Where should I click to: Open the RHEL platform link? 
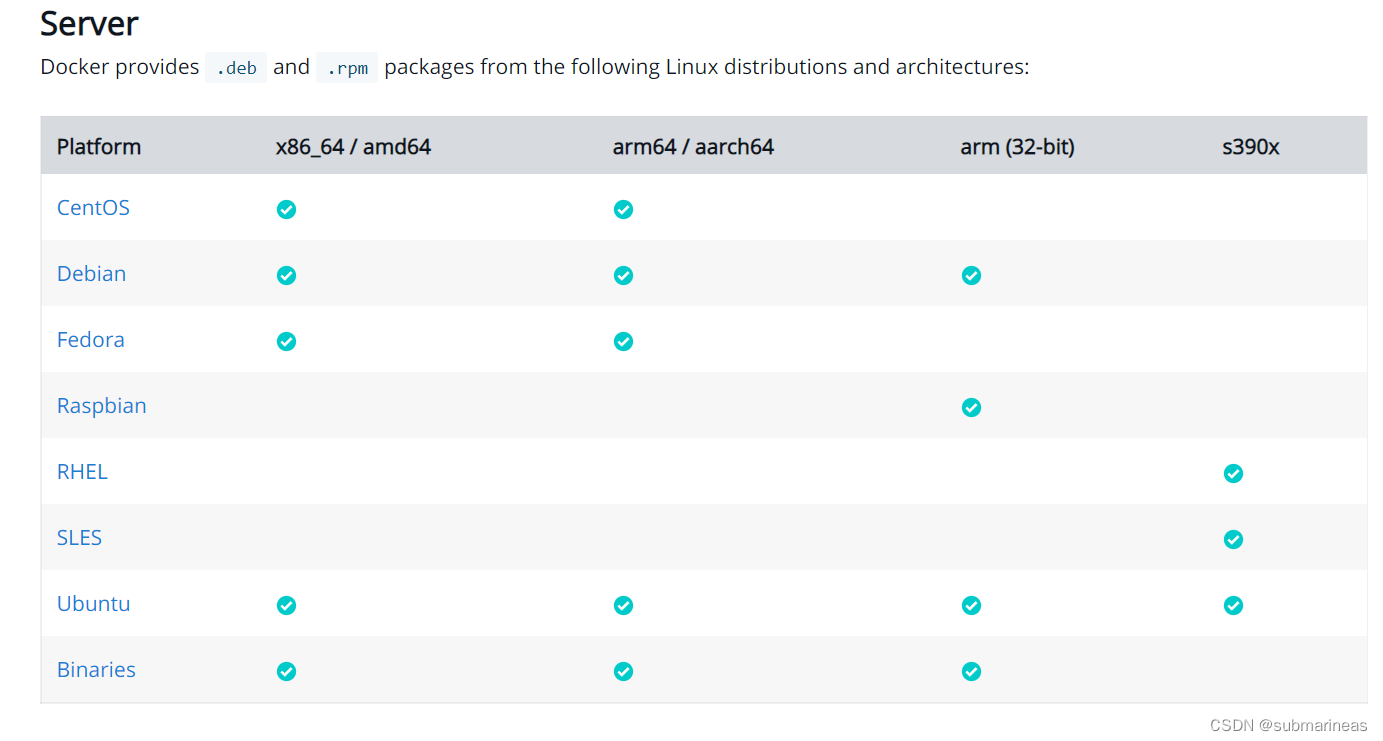82,472
